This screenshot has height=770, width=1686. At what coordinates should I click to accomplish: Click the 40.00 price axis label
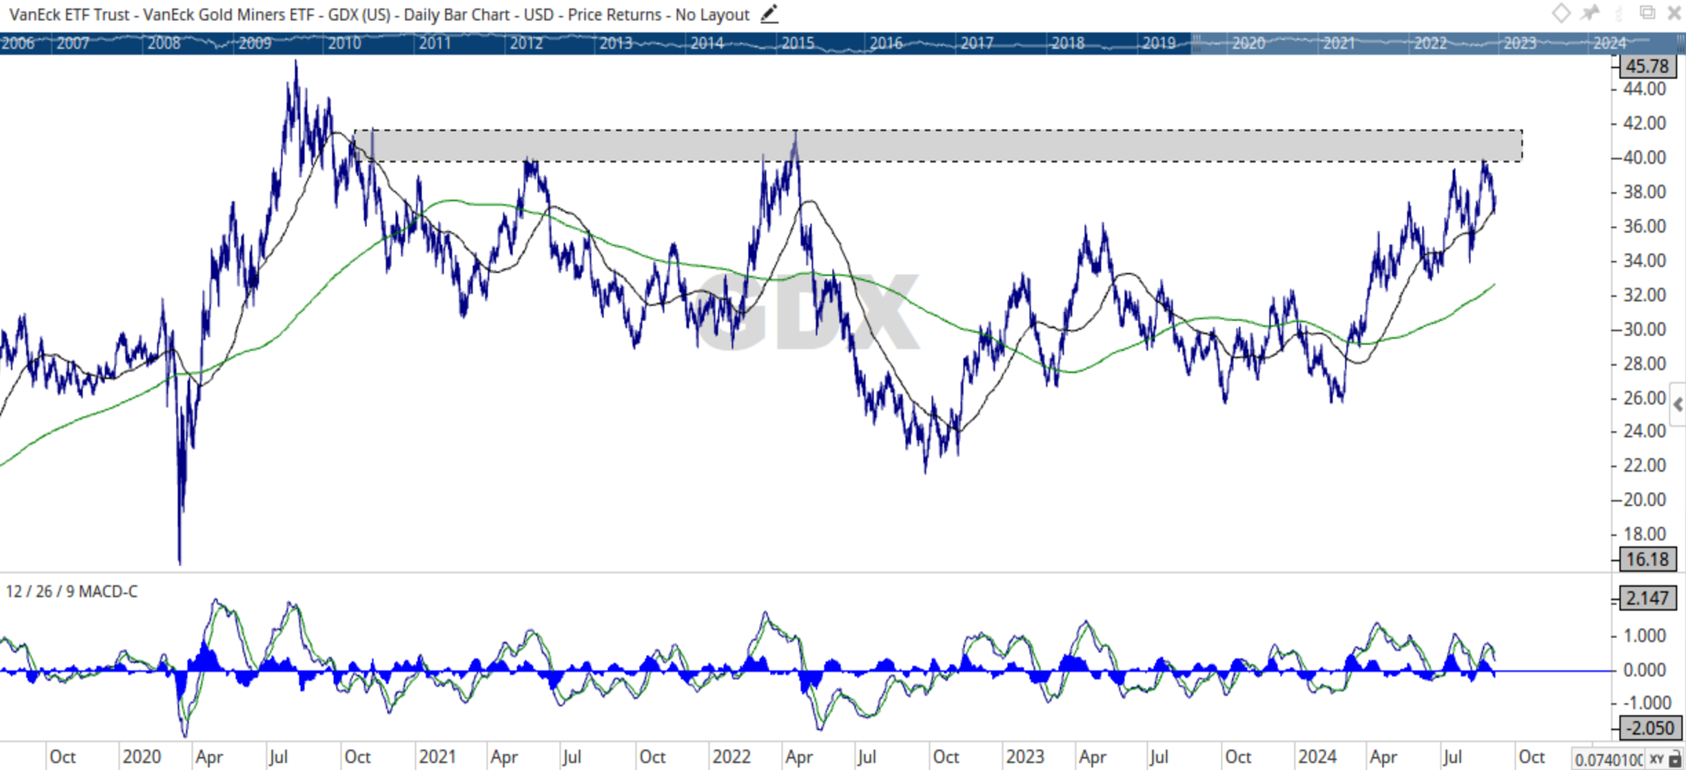(1645, 157)
